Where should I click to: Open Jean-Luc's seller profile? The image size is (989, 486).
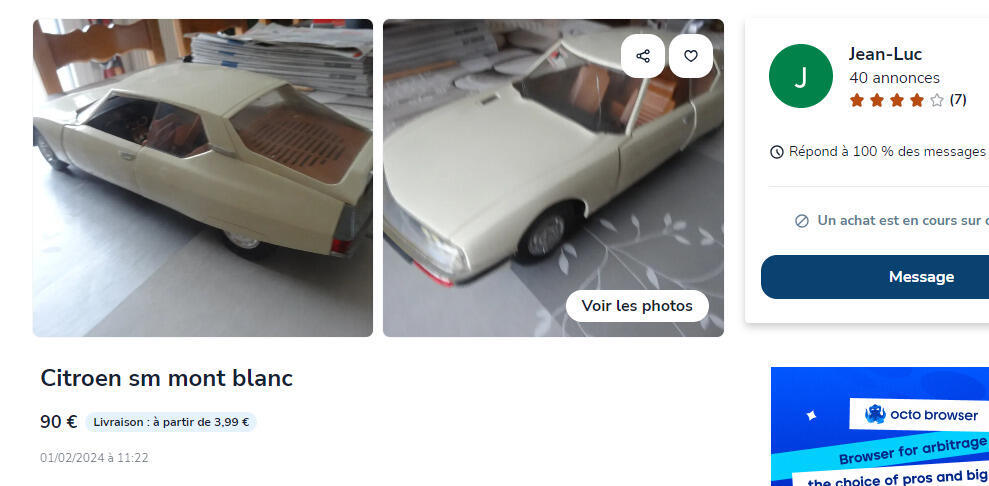pos(885,54)
